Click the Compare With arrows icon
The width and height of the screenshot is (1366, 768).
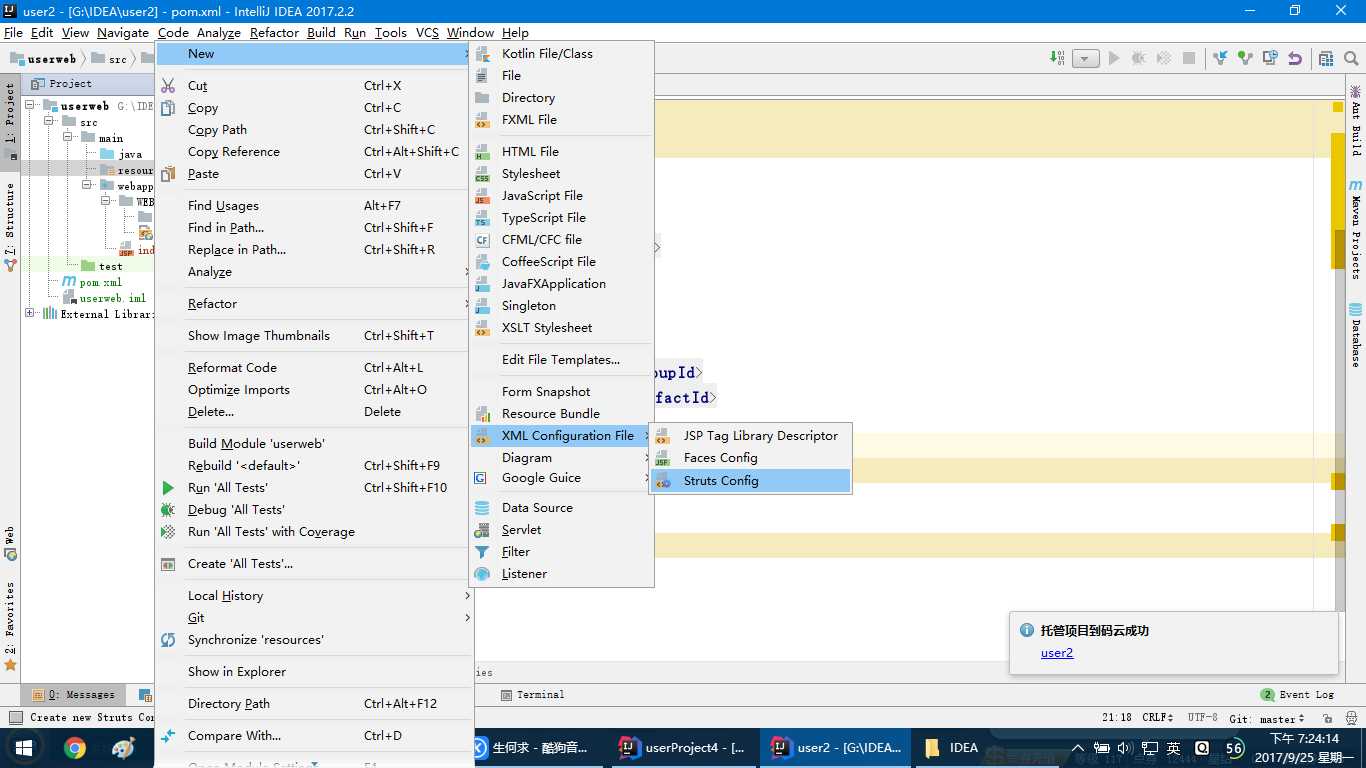pyautogui.click(x=168, y=736)
